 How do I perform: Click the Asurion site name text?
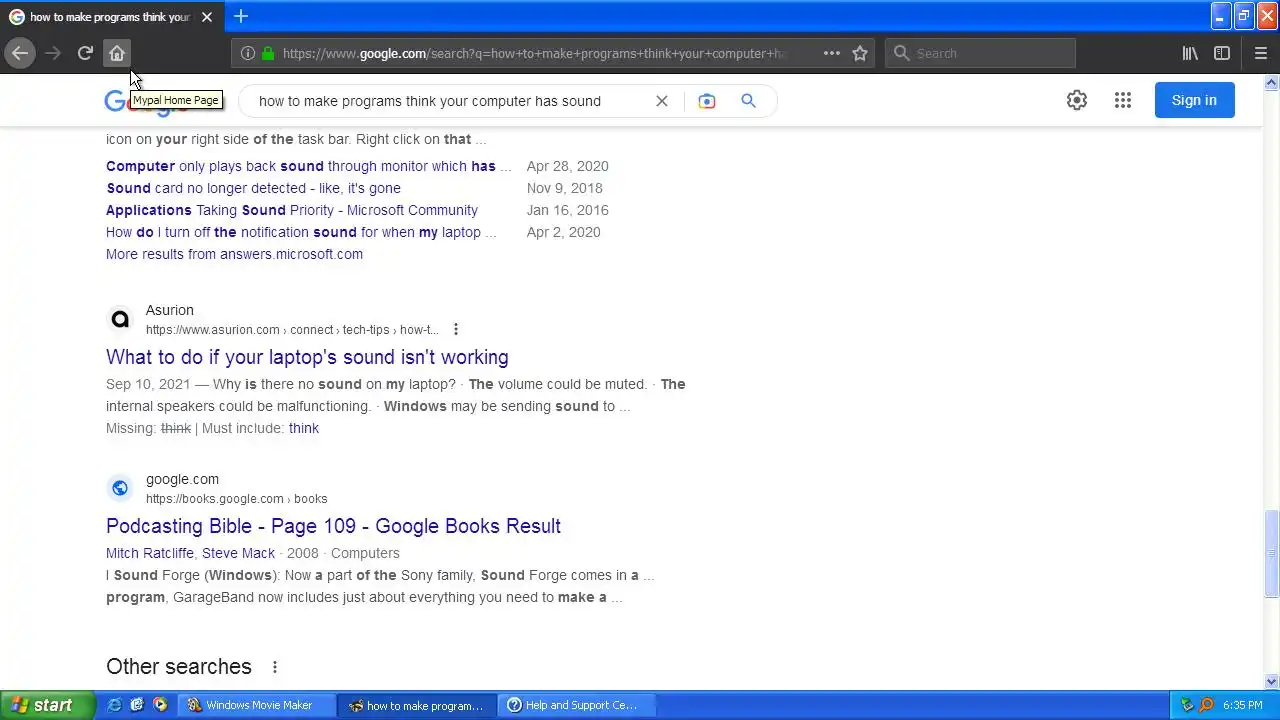coord(170,310)
